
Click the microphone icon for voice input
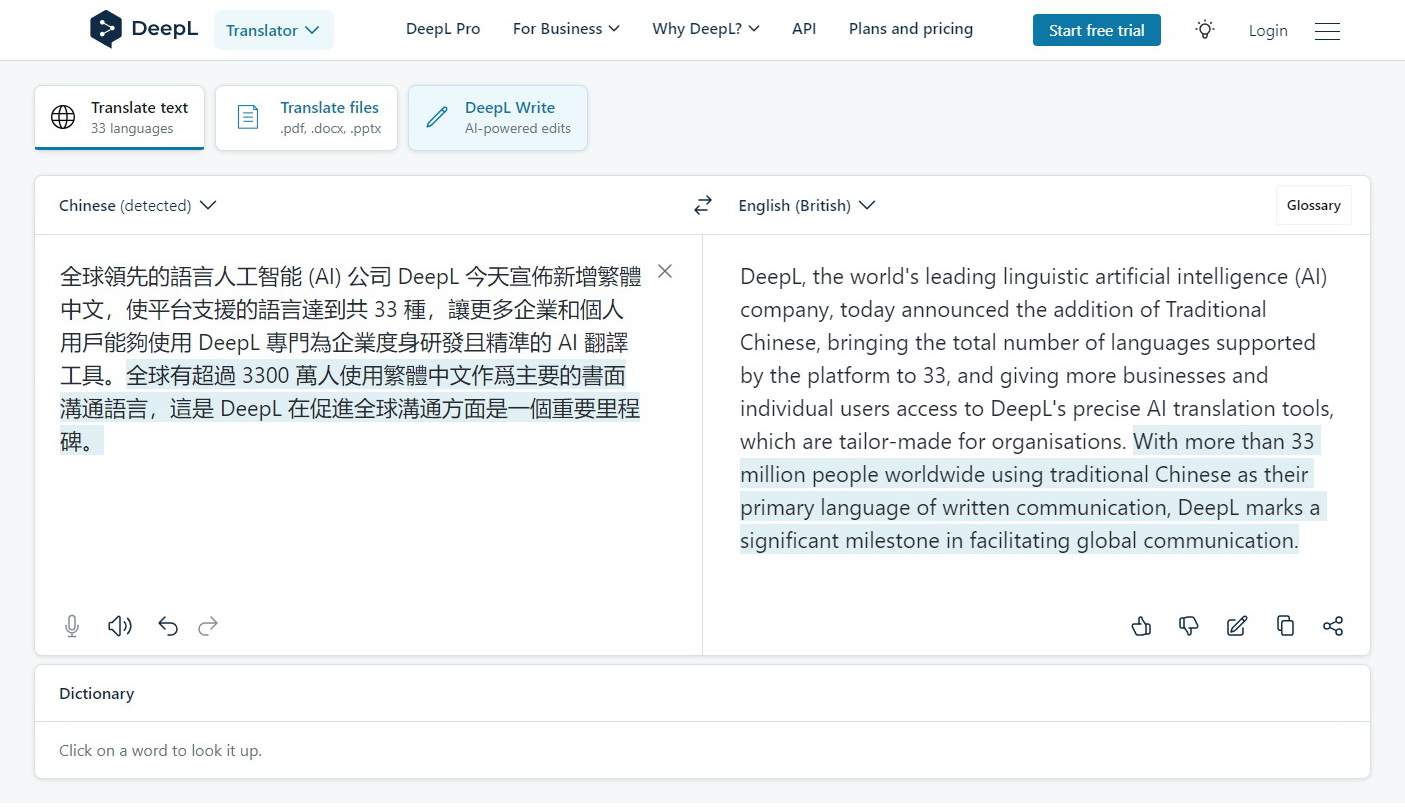(71, 625)
